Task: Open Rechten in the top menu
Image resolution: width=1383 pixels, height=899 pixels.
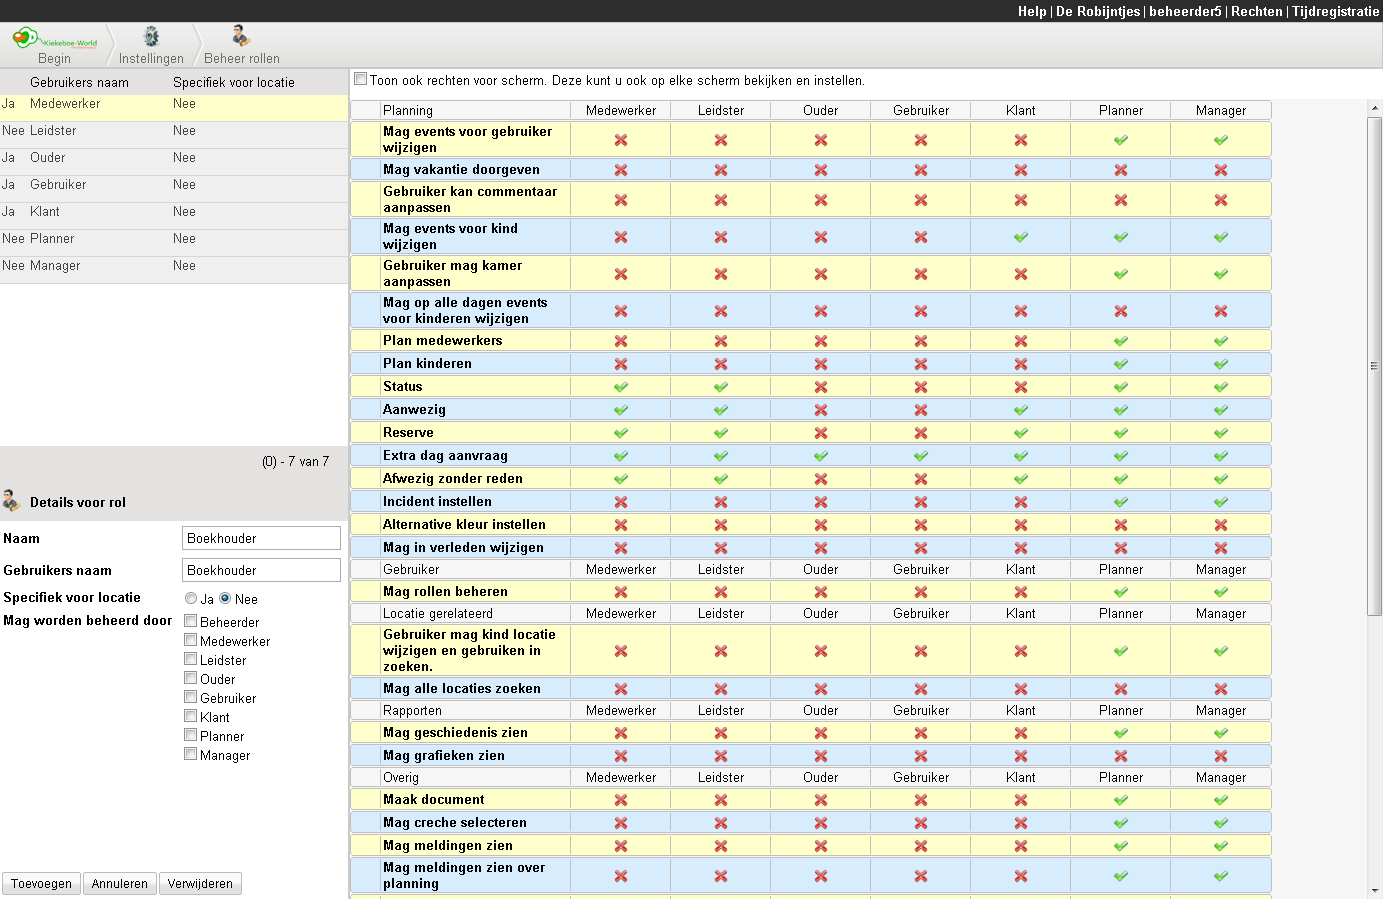Action: [x=1256, y=11]
